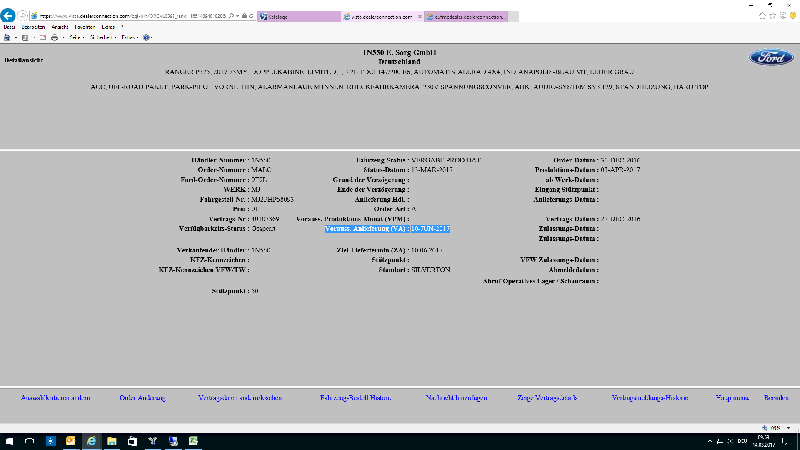The width and height of the screenshot is (800, 450).
Task: Click the Hauptmenü link
Action: (x=732, y=398)
